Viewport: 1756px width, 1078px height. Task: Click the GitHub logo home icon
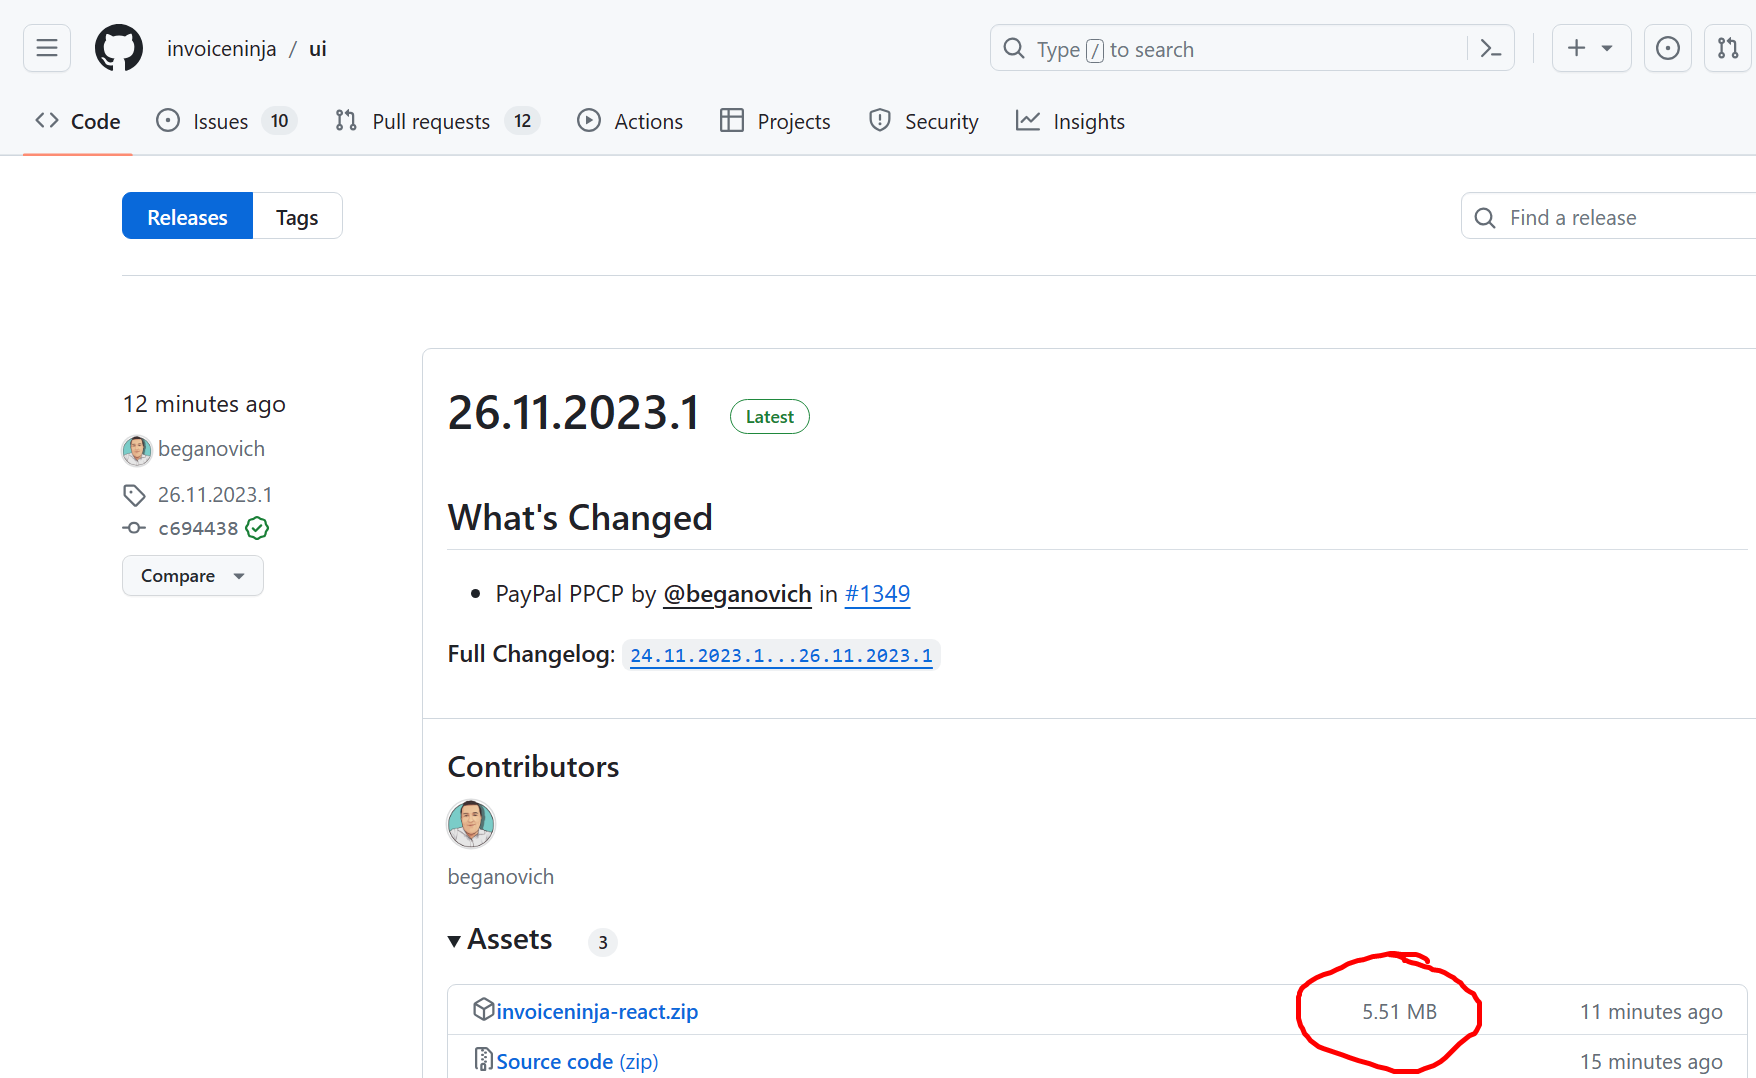pos(119,48)
